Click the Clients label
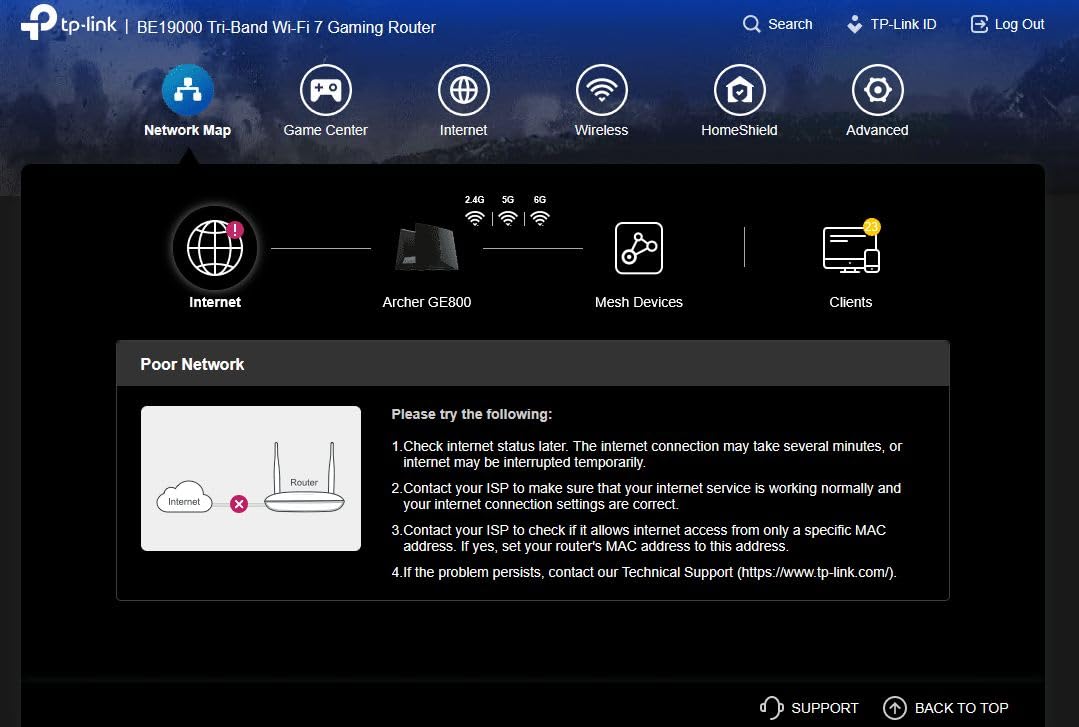The image size is (1079, 727). click(x=851, y=302)
